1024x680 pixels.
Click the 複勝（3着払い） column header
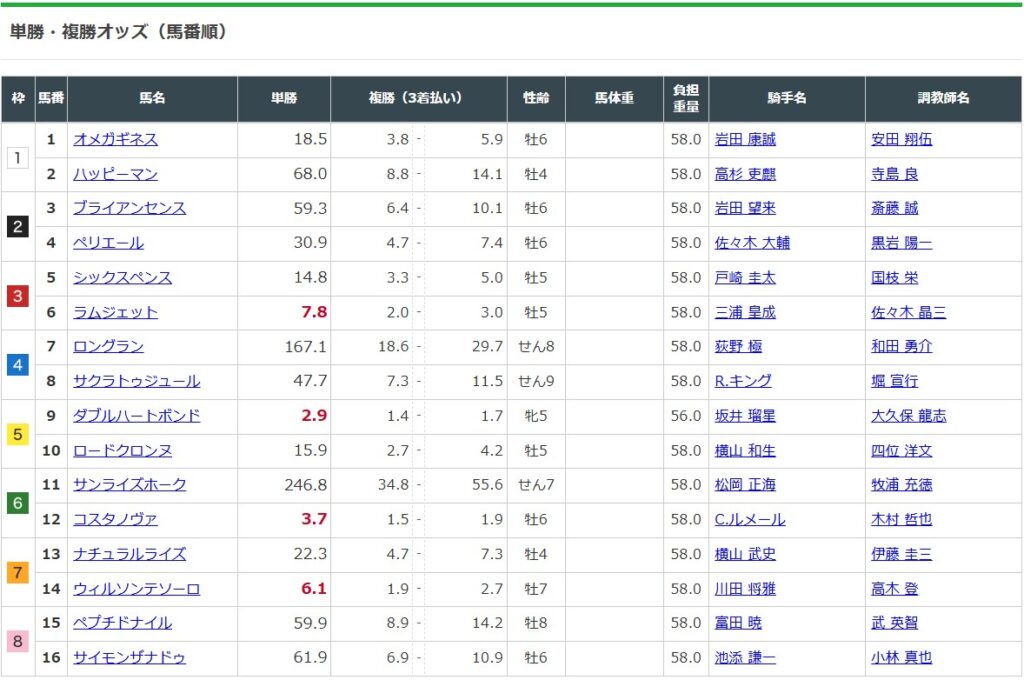coord(419,99)
